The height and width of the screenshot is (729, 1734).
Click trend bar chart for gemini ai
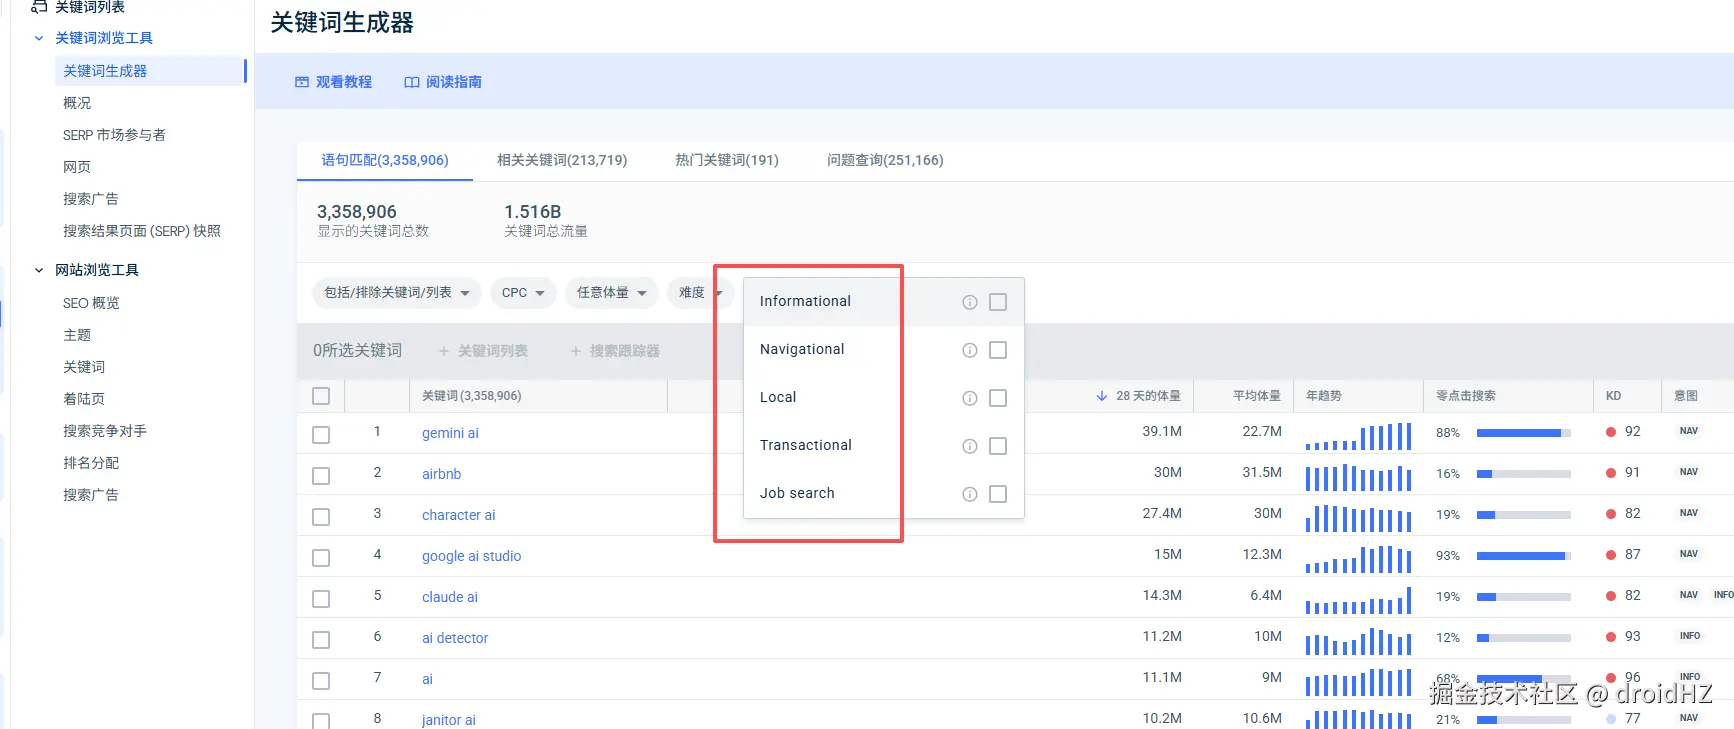1358,436
